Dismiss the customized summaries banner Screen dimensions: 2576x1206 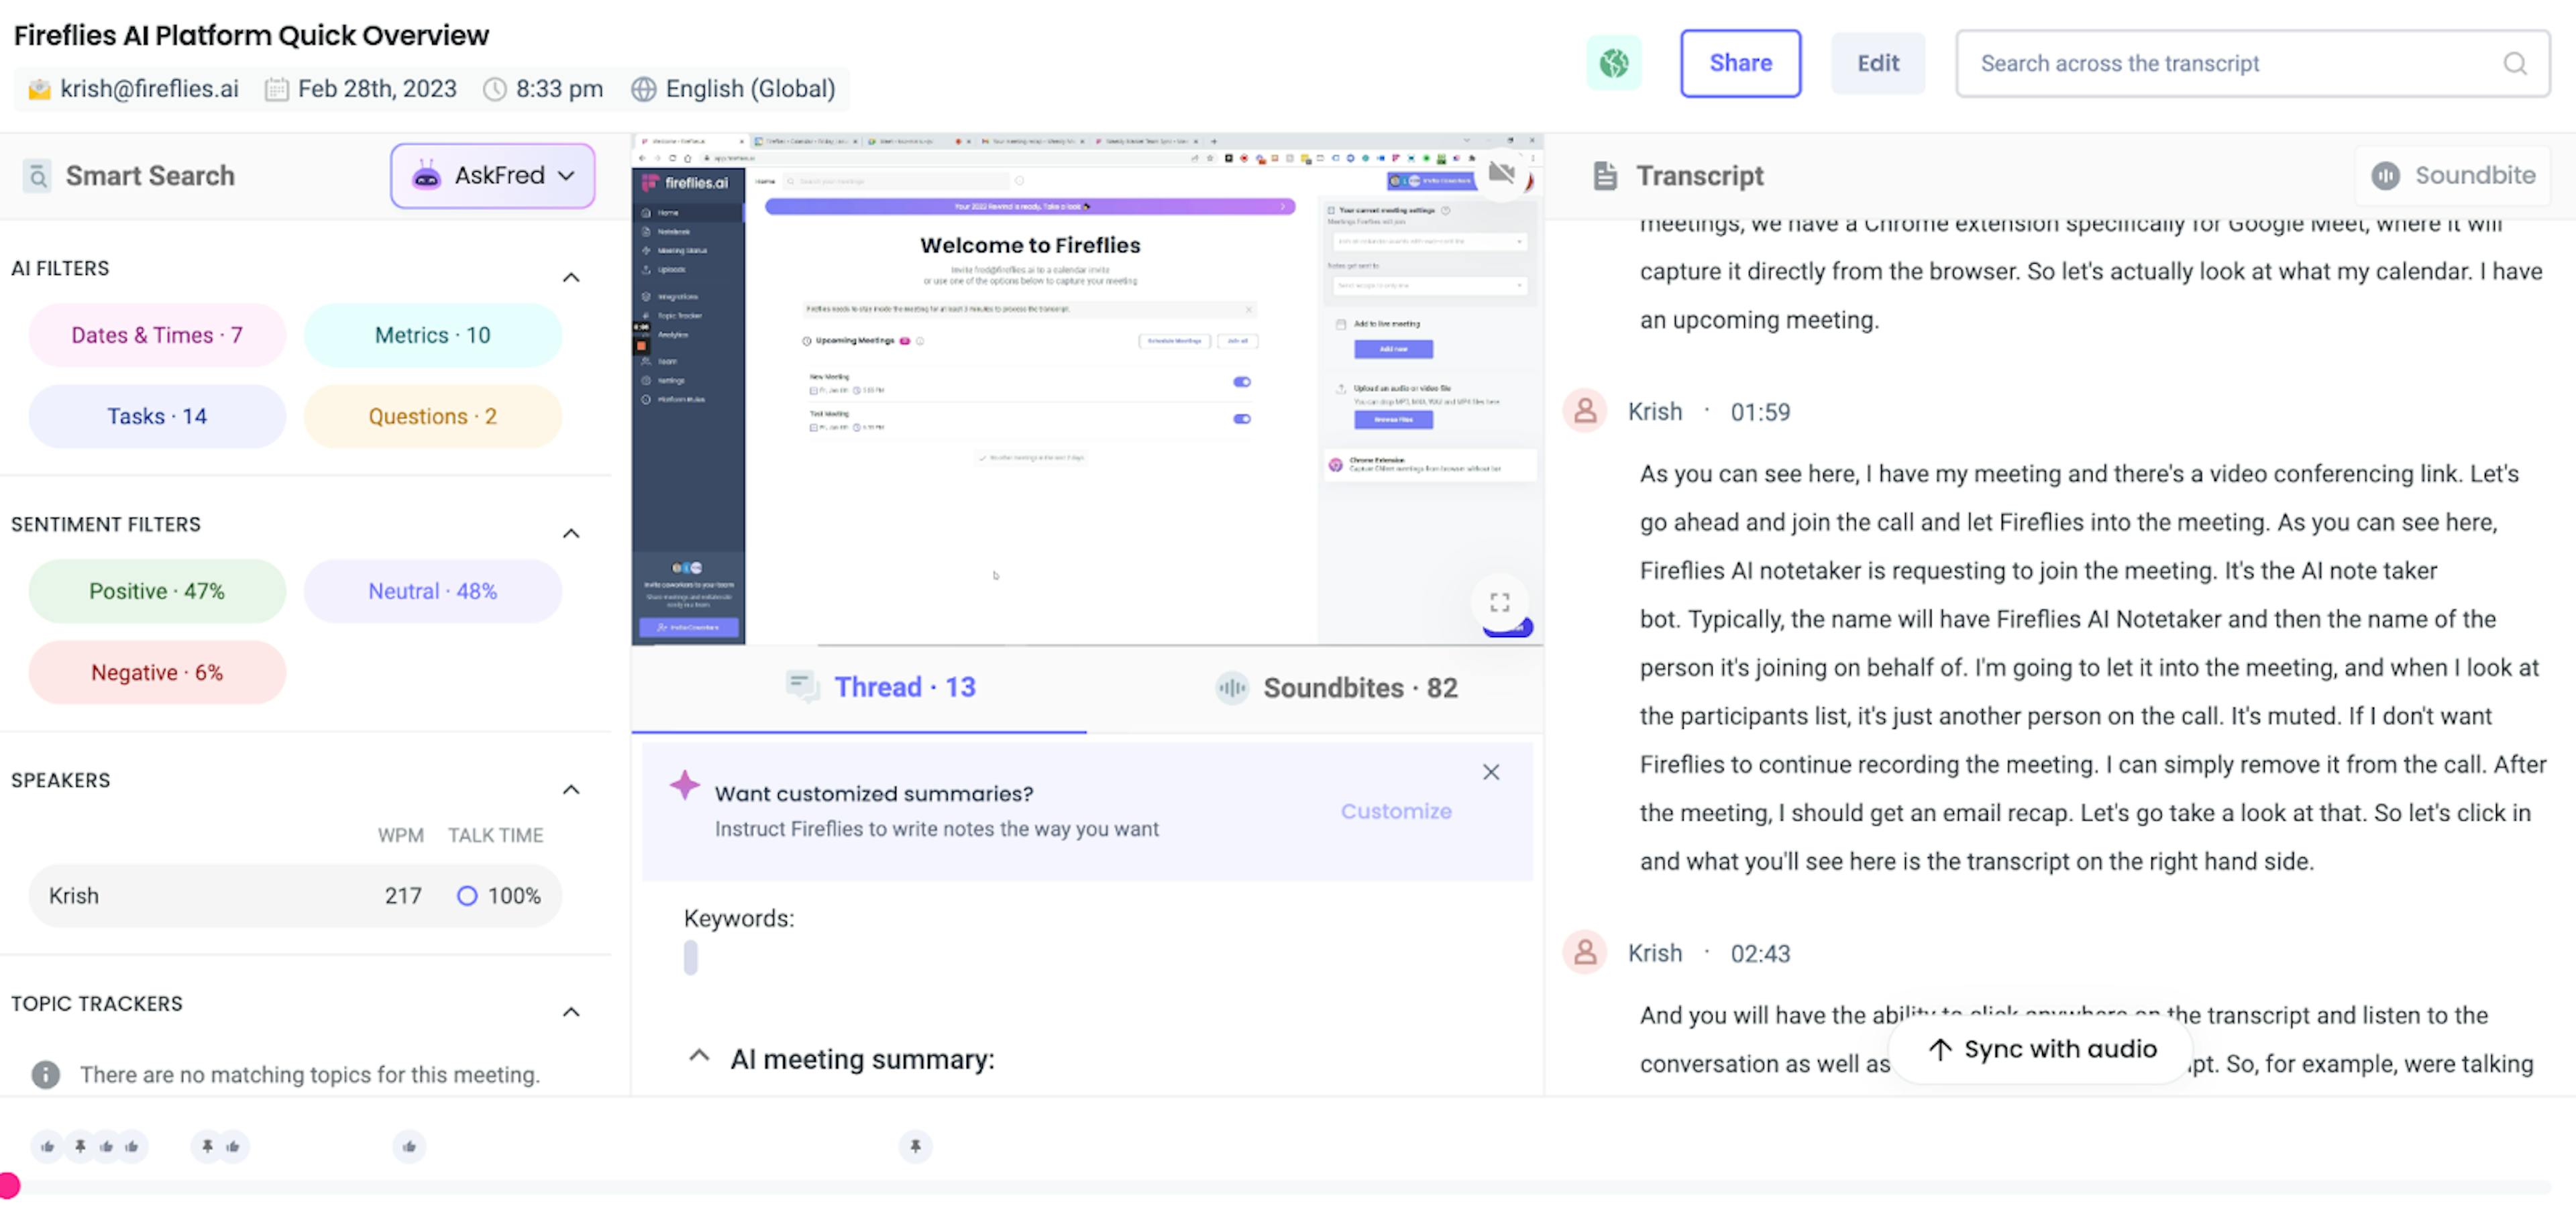1490,771
